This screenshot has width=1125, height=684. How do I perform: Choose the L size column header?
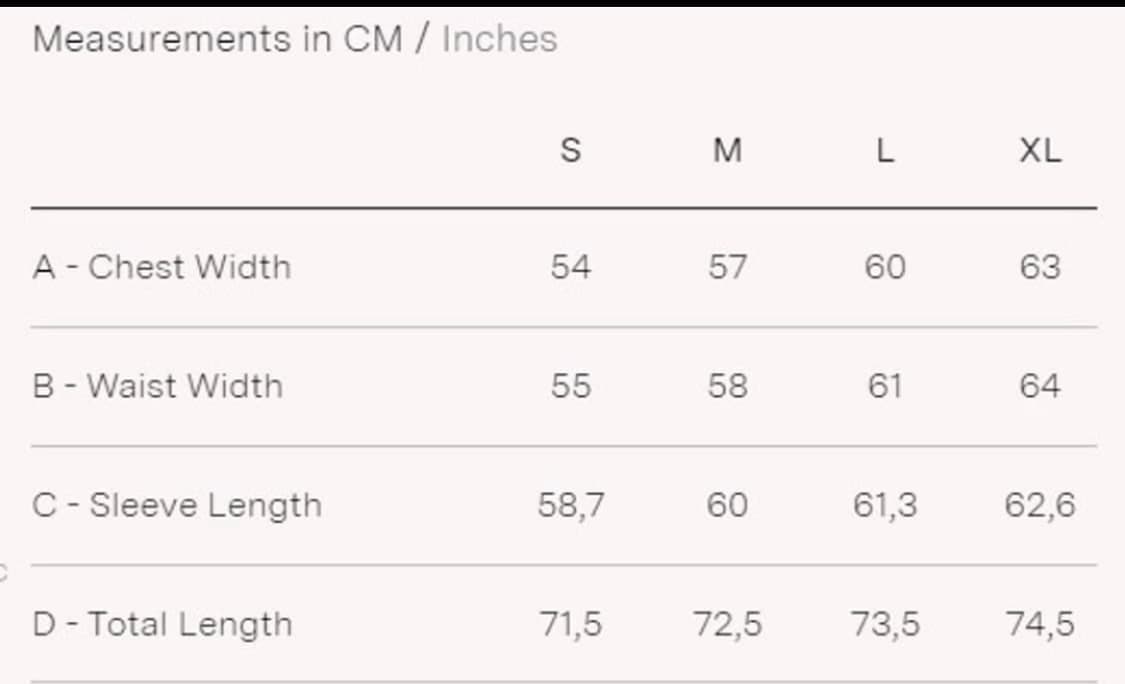[884, 150]
